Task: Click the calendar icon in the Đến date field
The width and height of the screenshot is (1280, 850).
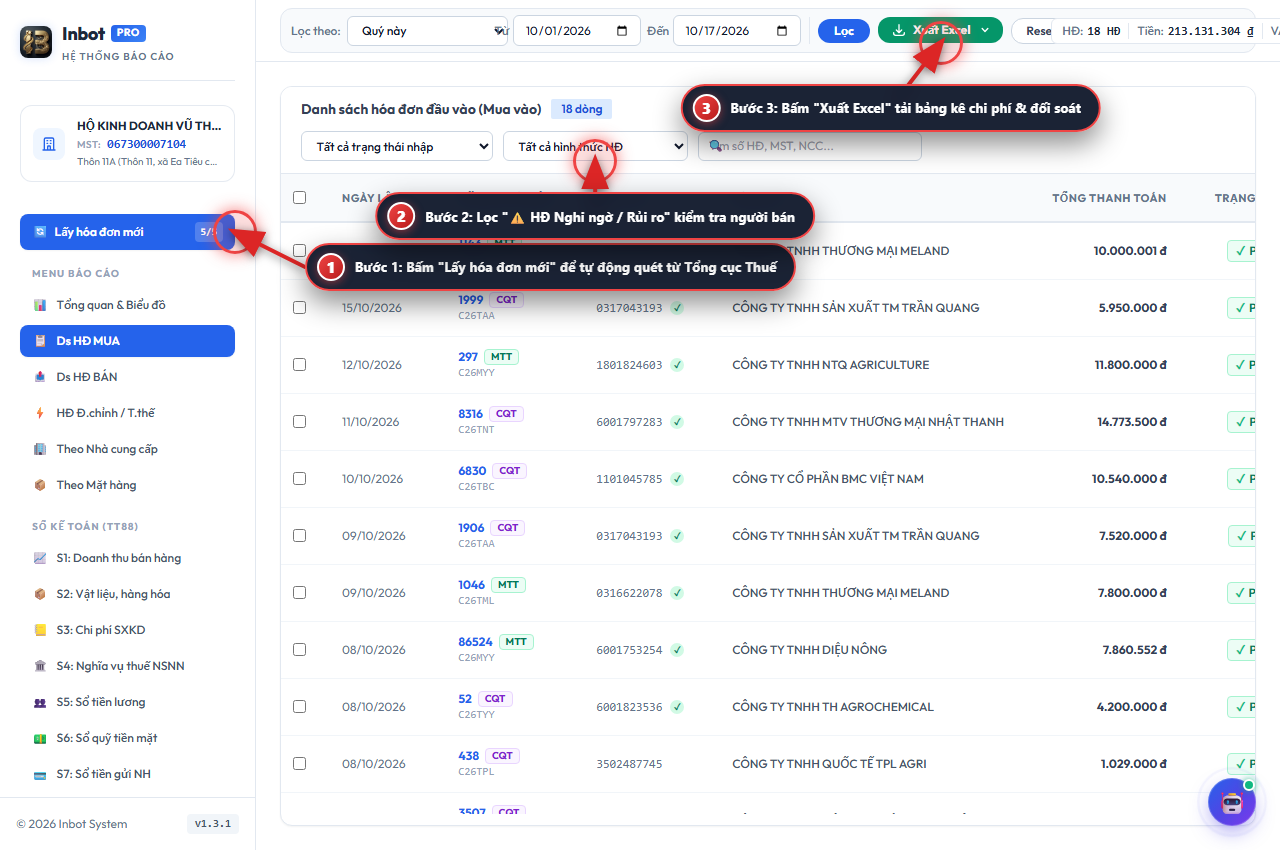Action: 782,31
